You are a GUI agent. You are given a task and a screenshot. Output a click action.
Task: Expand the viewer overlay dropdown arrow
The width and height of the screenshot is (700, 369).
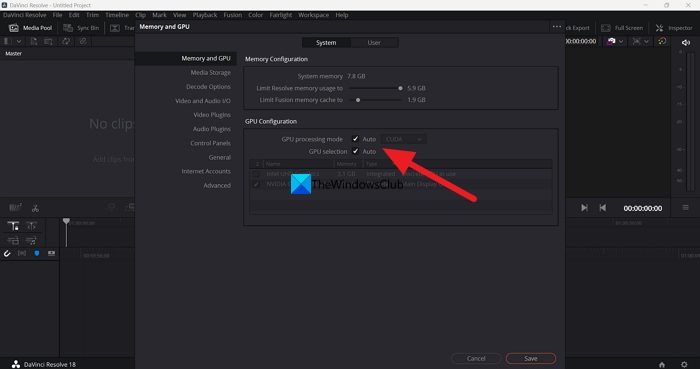point(621,41)
